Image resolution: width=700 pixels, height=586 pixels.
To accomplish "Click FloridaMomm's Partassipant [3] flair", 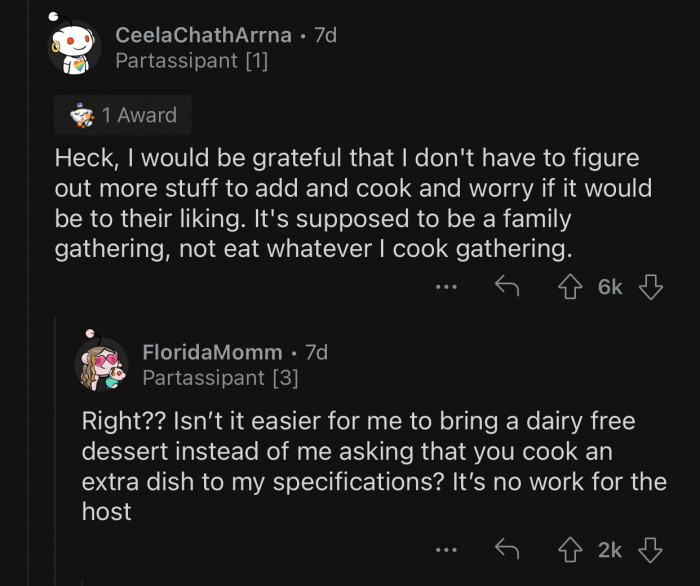I will (x=220, y=378).
